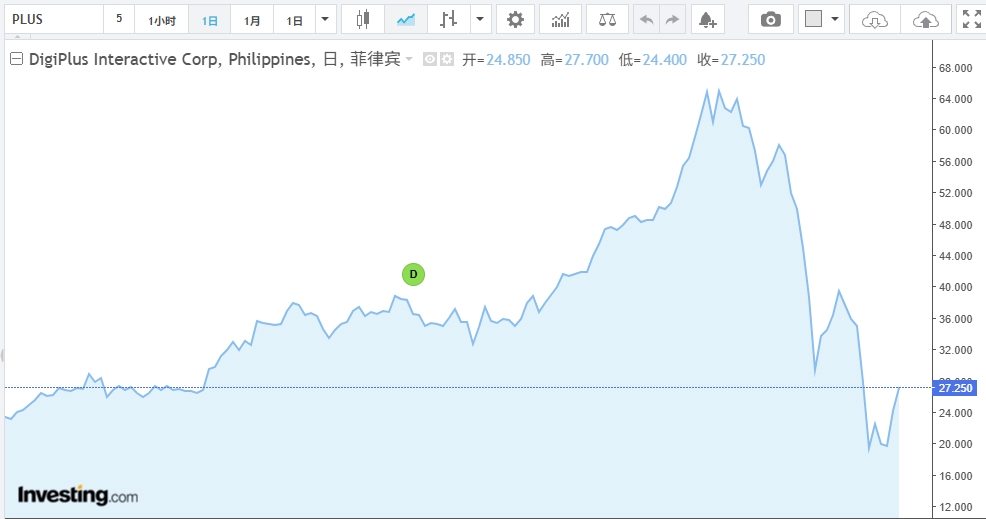The height and width of the screenshot is (519, 986).
Task: Toggle fullscreen chart mode
Action: pyautogui.click(x=972, y=20)
